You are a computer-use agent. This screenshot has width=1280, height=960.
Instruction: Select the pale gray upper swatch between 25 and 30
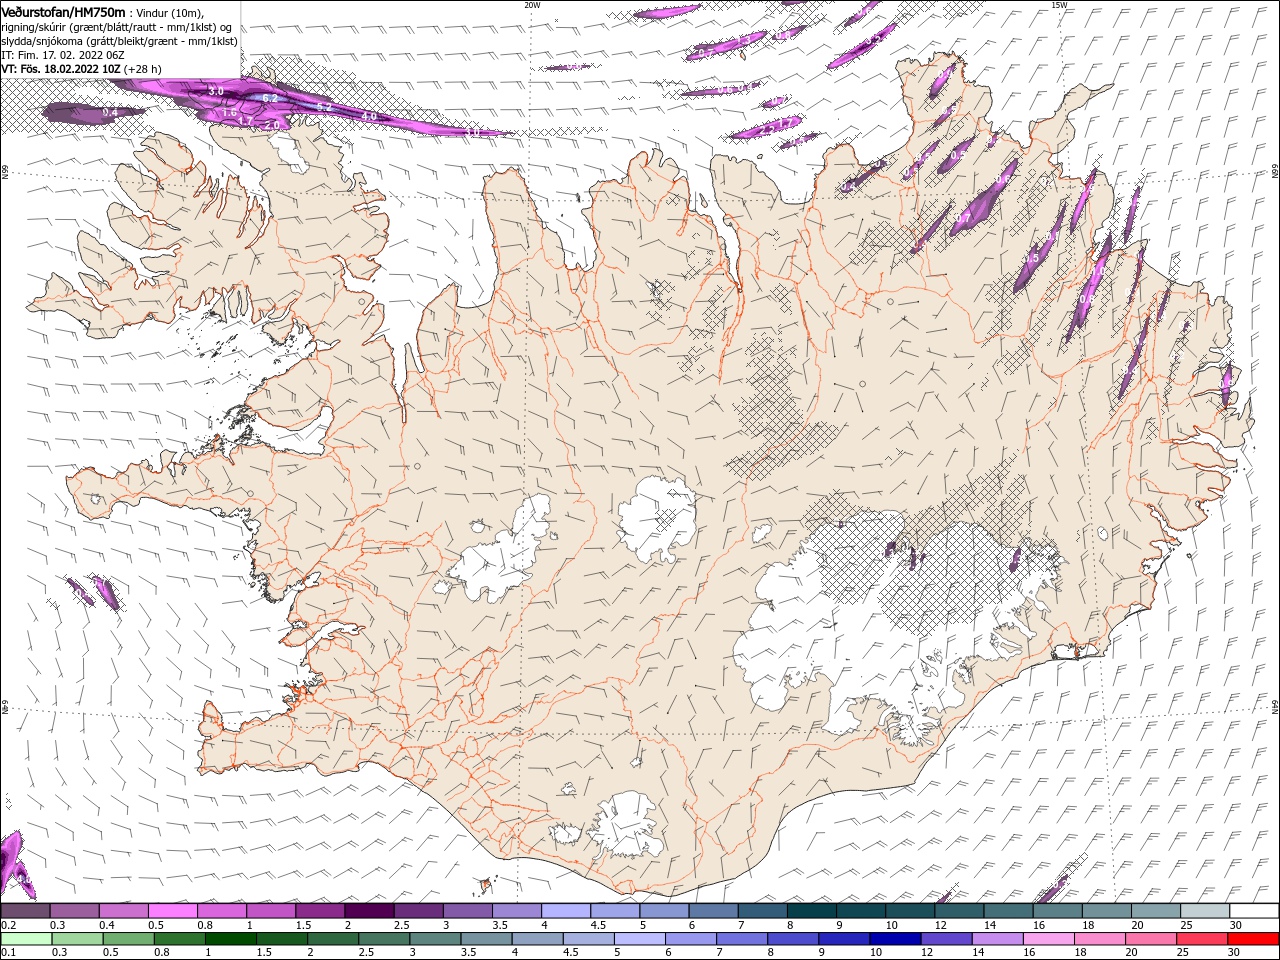click(x=1204, y=910)
